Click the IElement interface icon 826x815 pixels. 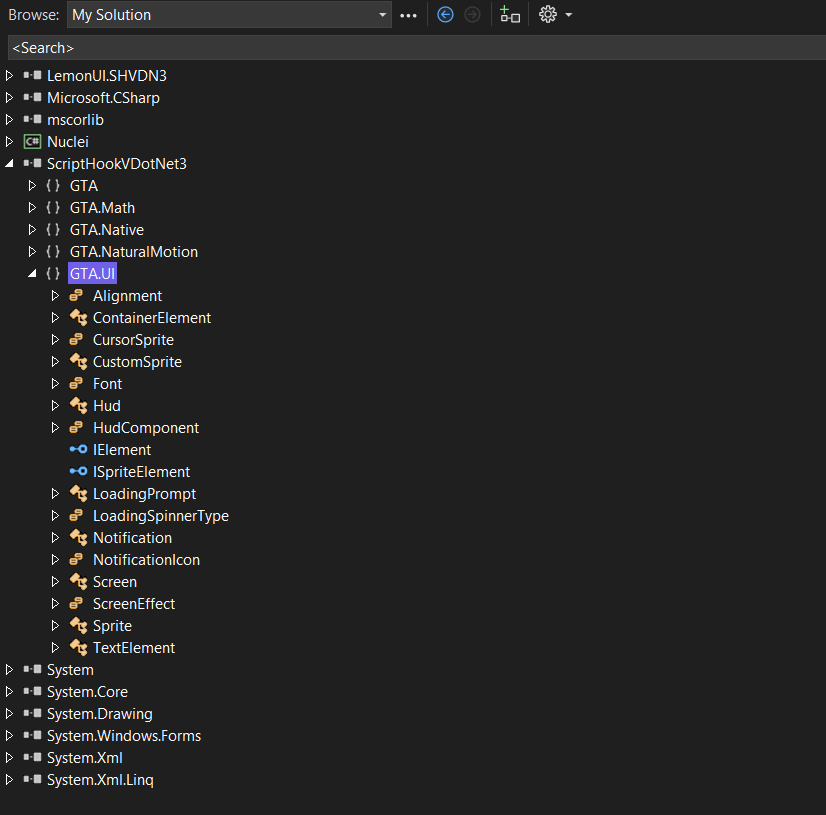click(78, 449)
